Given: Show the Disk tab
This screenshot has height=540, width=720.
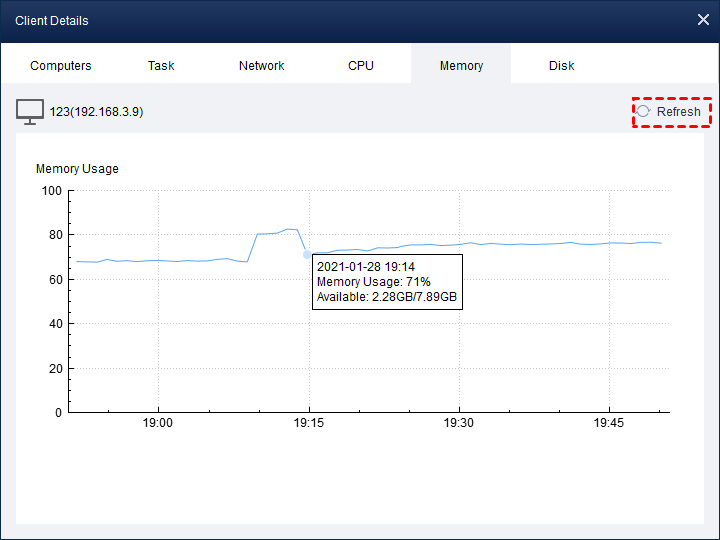Looking at the screenshot, I should (x=561, y=66).
